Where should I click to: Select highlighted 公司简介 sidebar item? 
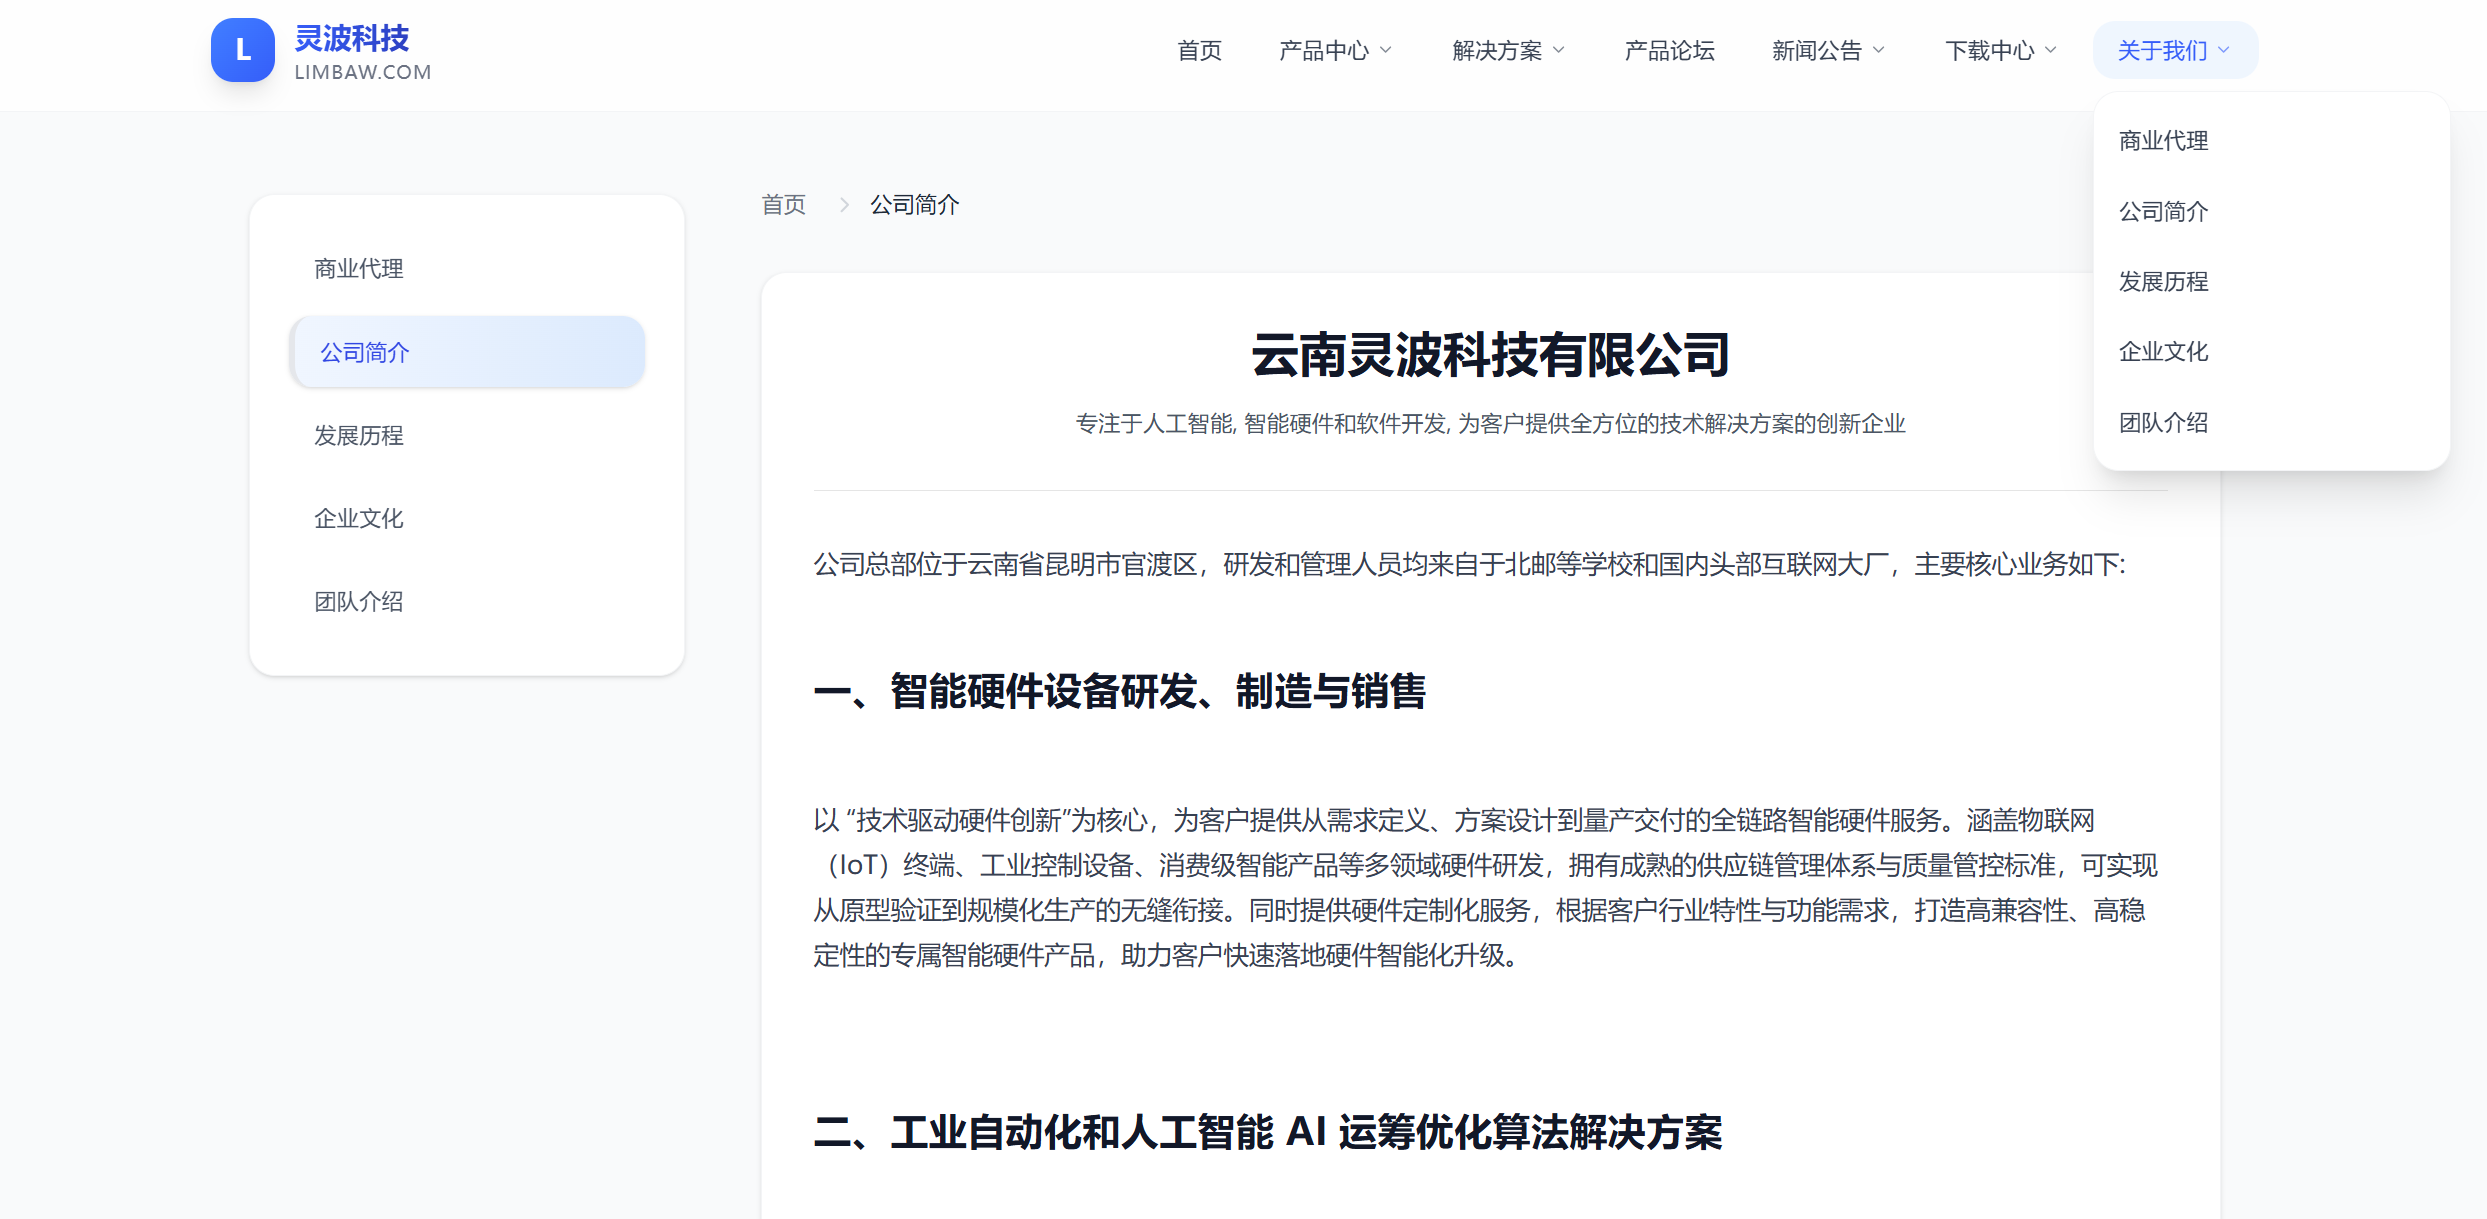coord(466,353)
